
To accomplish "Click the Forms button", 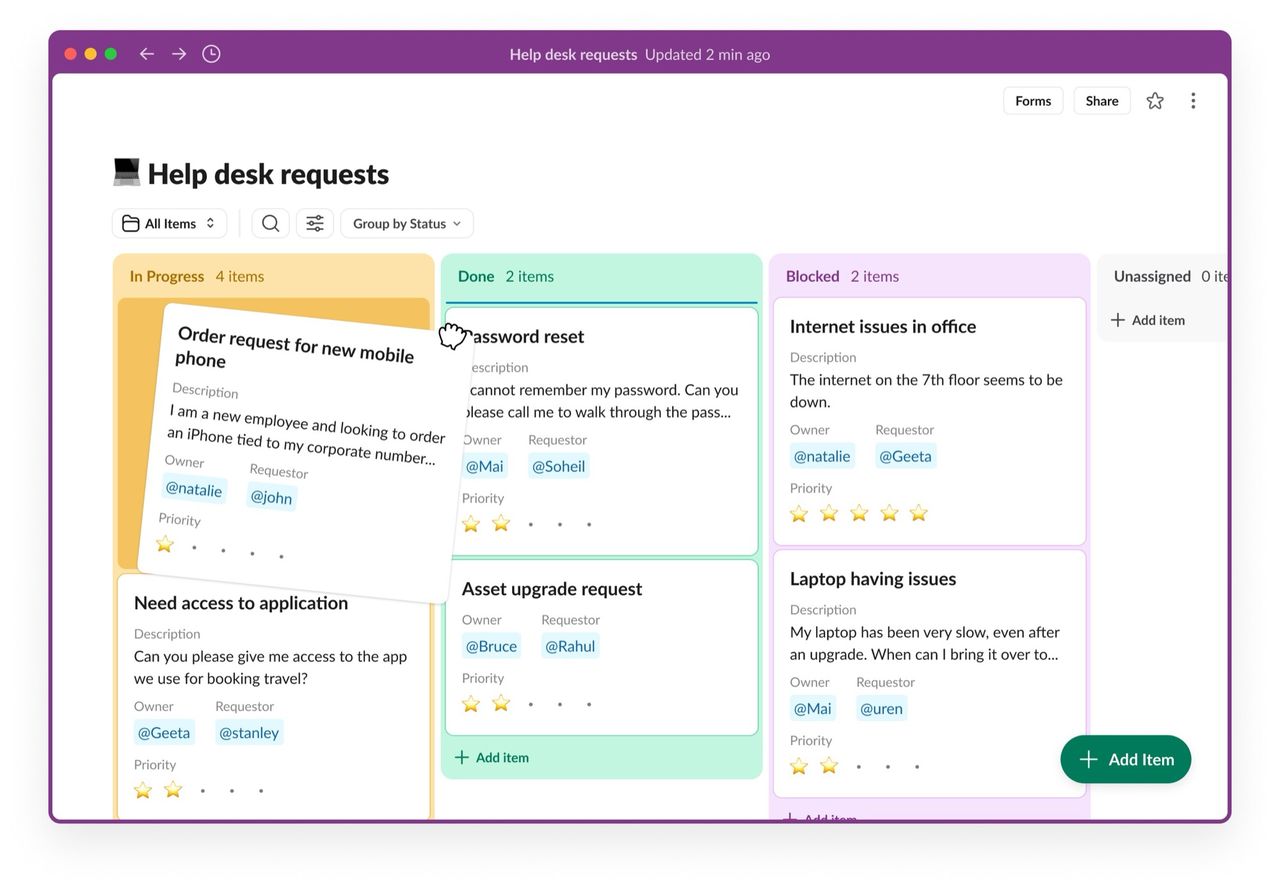I will click(1033, 101).
